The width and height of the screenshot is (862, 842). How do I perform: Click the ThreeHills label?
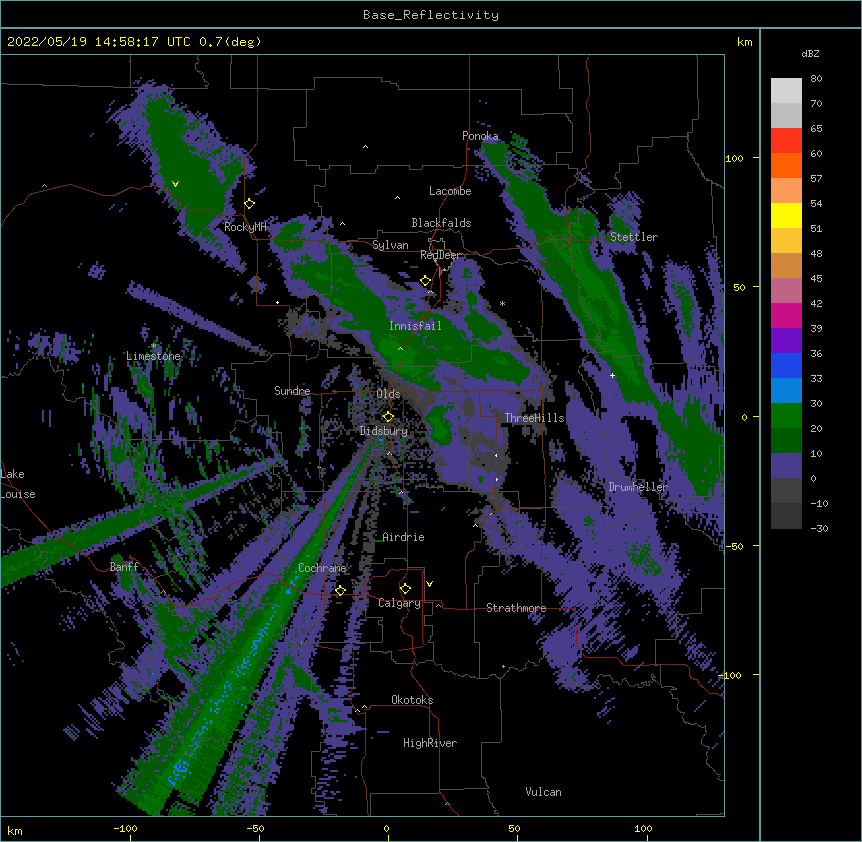(x=534, y=418)
